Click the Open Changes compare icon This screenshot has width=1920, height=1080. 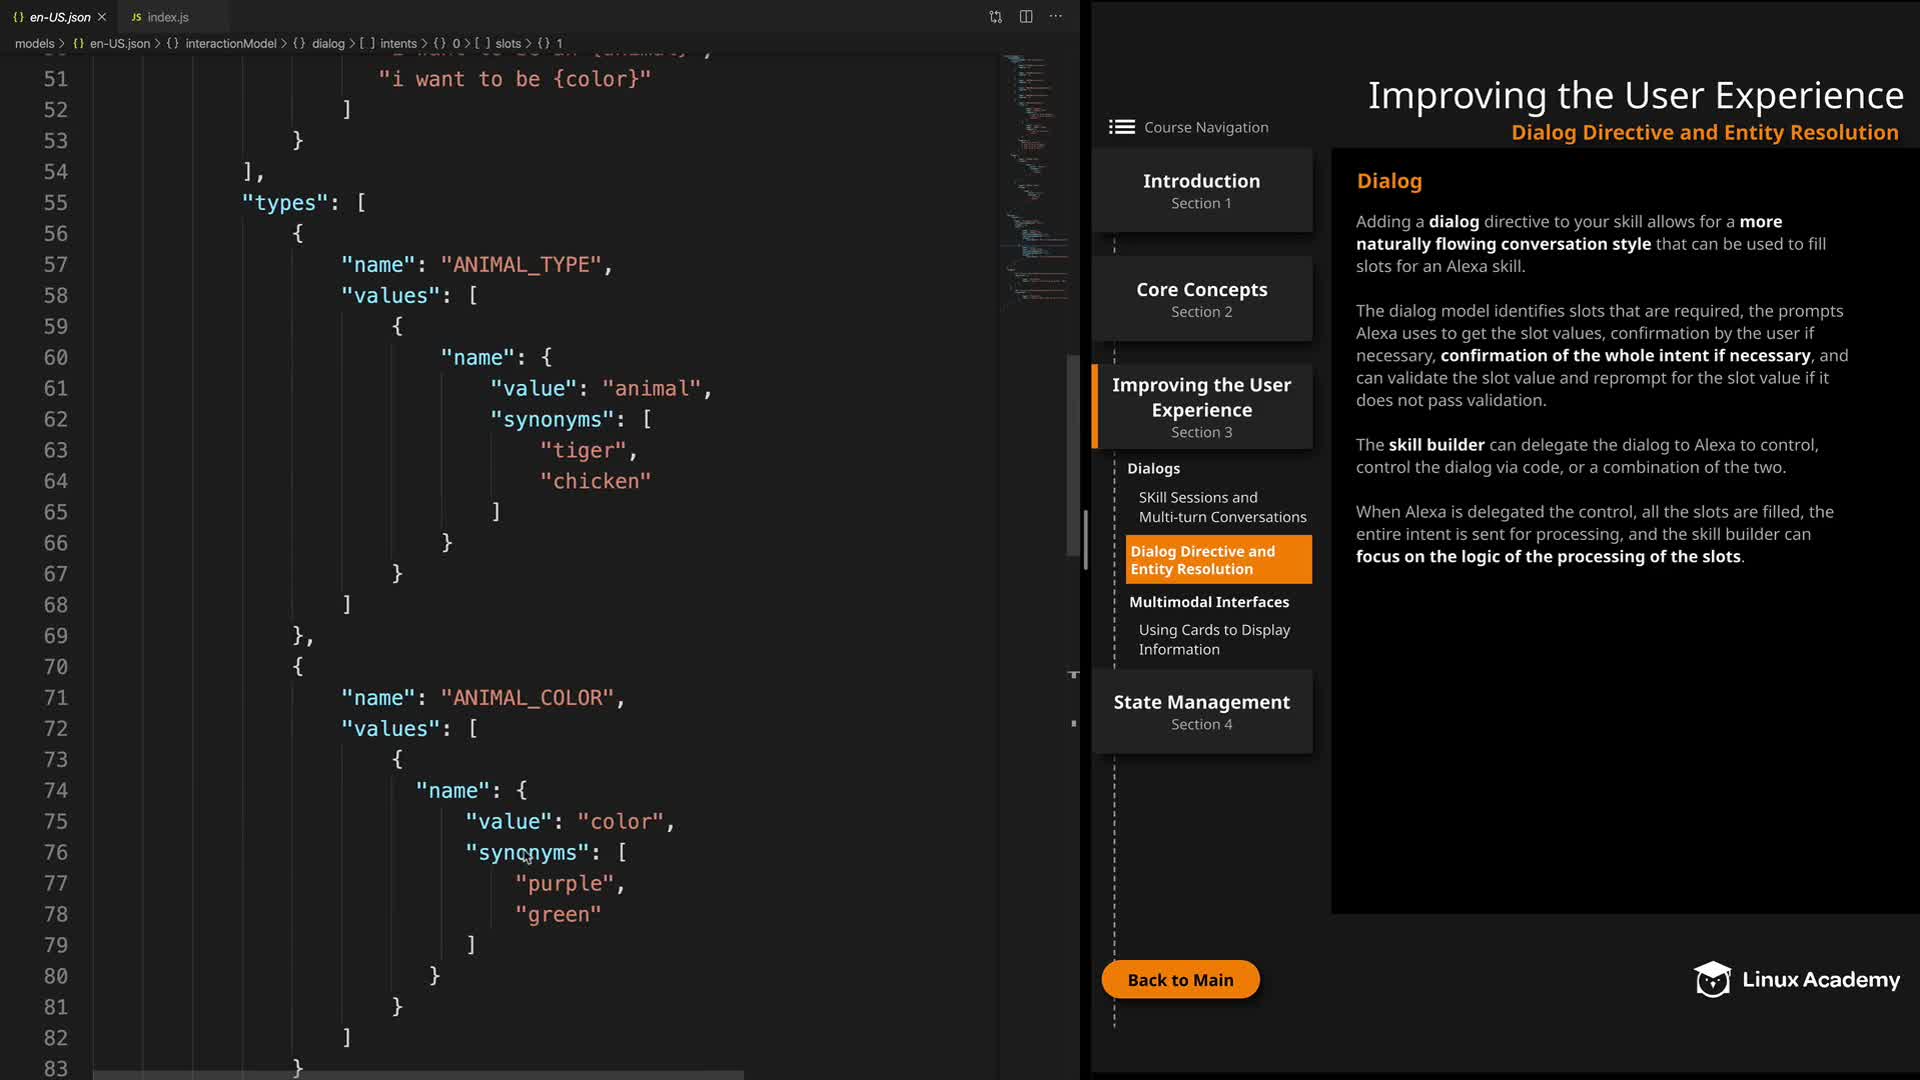pyautogui.click(x=995, y=16)
